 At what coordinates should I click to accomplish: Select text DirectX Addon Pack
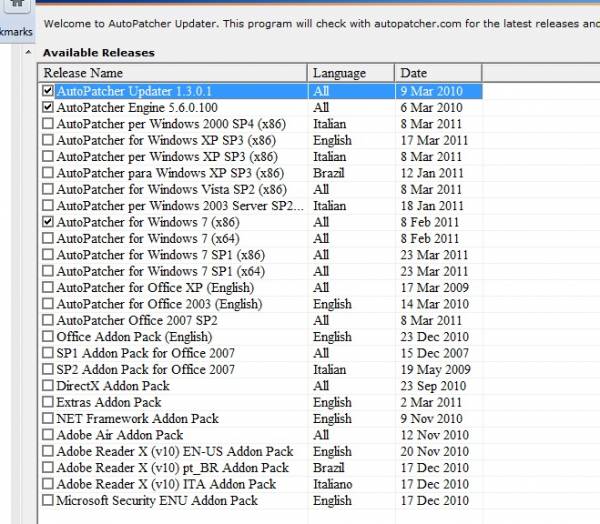(x=113, y=386)
